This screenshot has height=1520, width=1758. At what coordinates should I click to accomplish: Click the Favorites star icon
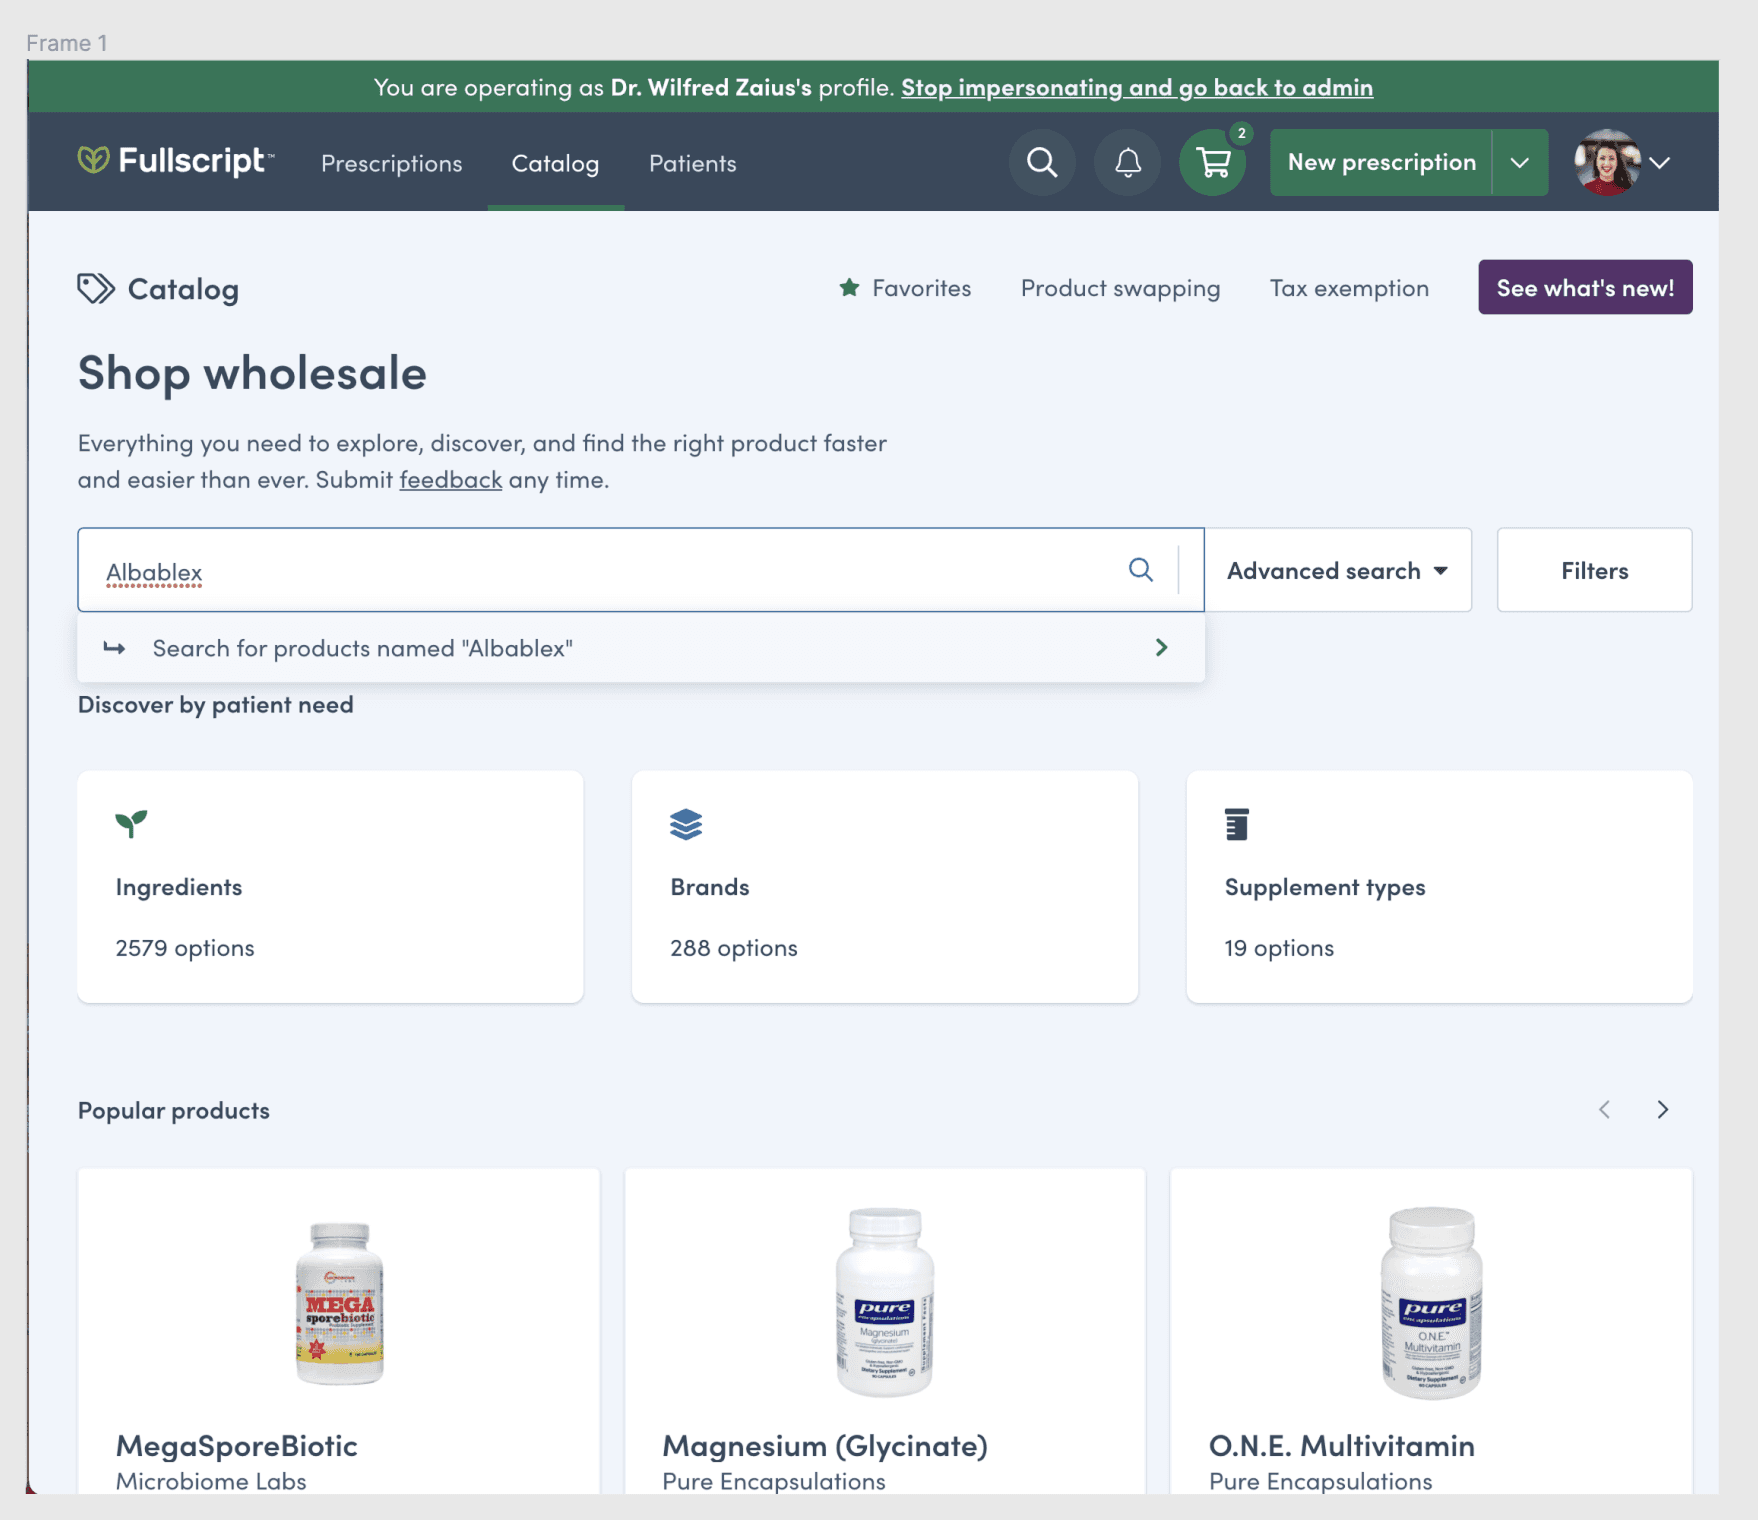(849, 288)
